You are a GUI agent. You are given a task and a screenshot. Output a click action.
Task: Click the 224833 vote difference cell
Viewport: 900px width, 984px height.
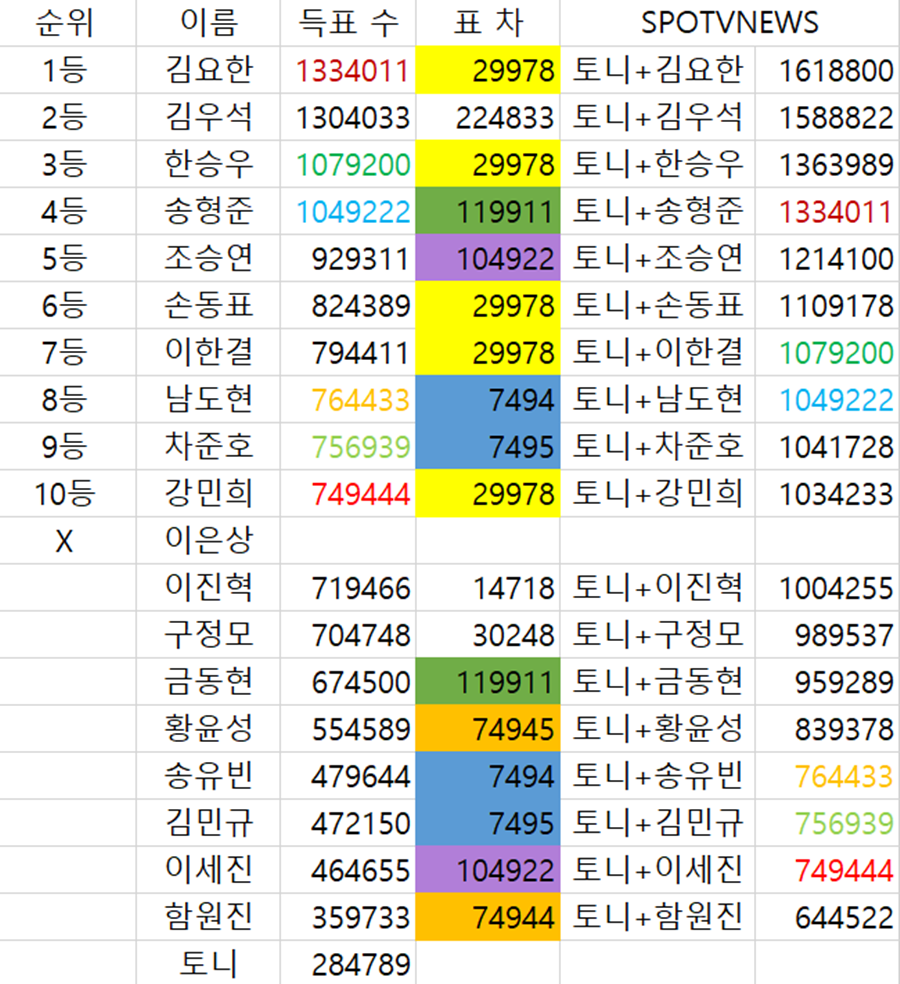(x=503, y=117)
